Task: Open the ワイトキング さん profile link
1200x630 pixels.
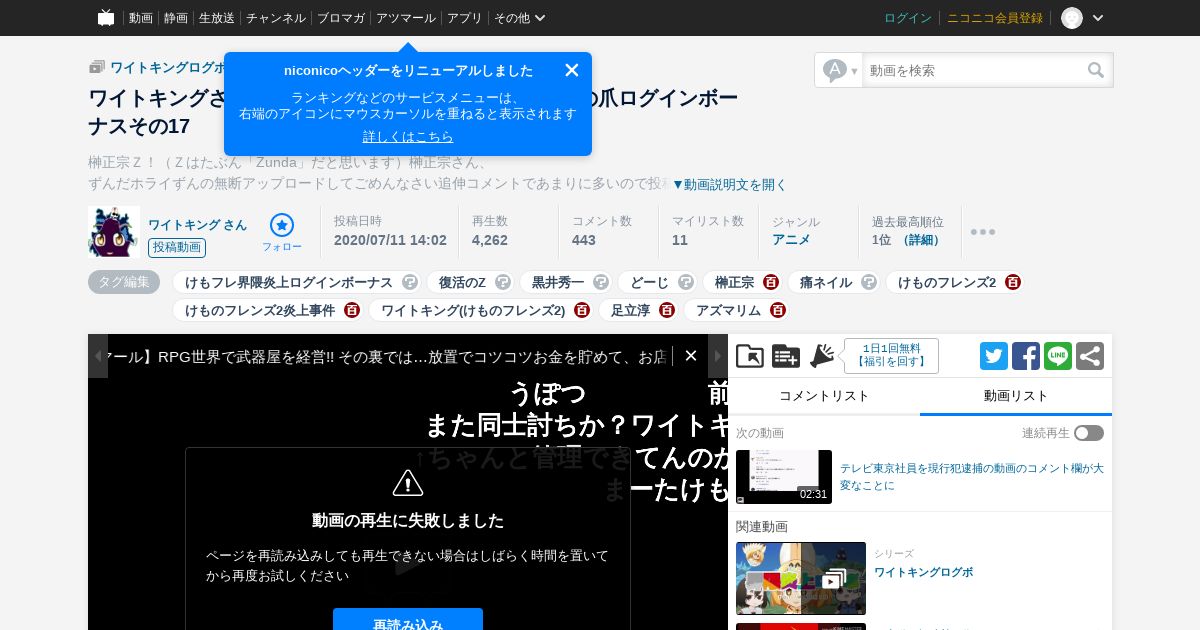Action: coord(197,224)
